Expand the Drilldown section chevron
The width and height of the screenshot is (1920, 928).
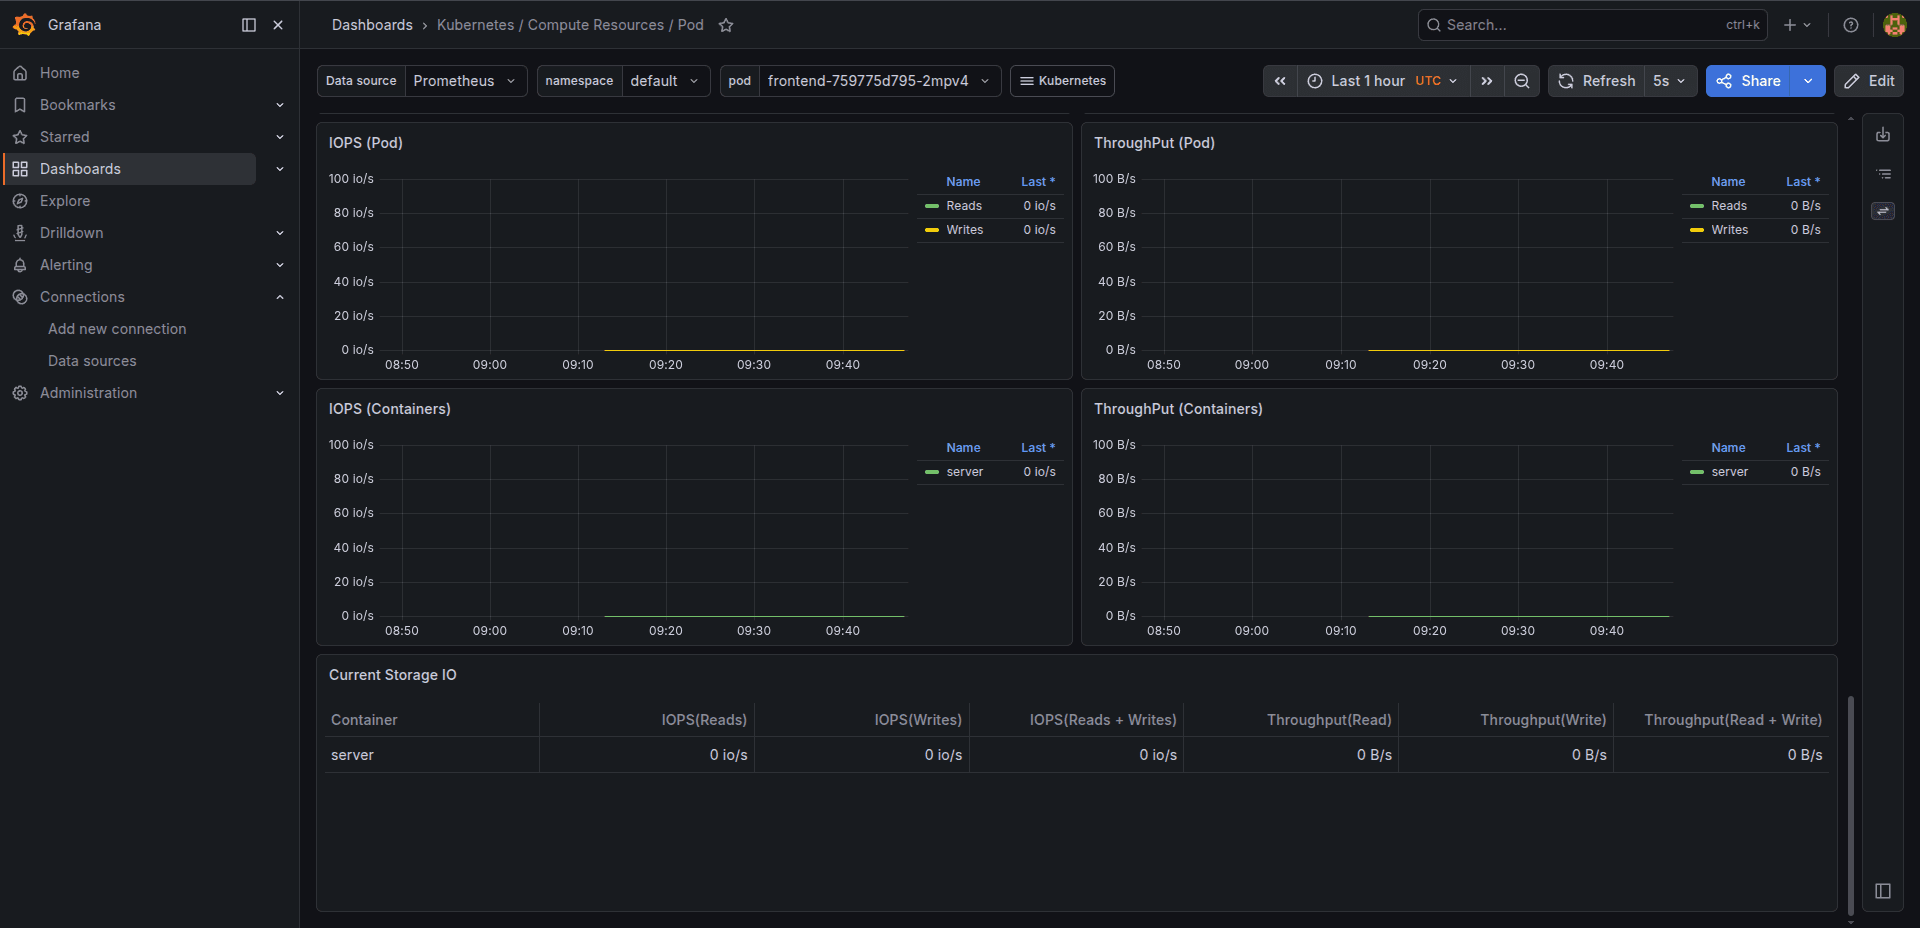pos(280,233)
